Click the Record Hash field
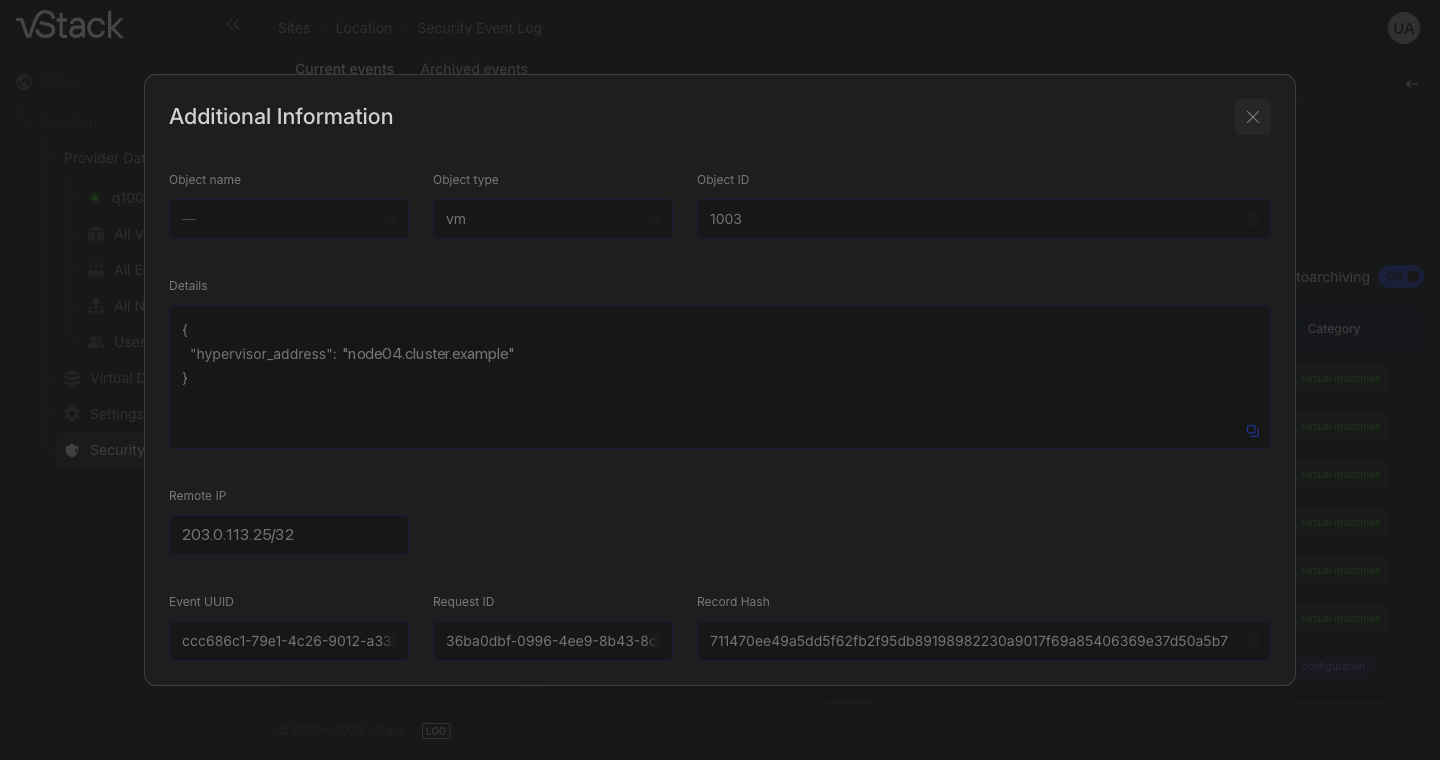The width and height of the screenshot is (1440, 760). coord(984,641)
